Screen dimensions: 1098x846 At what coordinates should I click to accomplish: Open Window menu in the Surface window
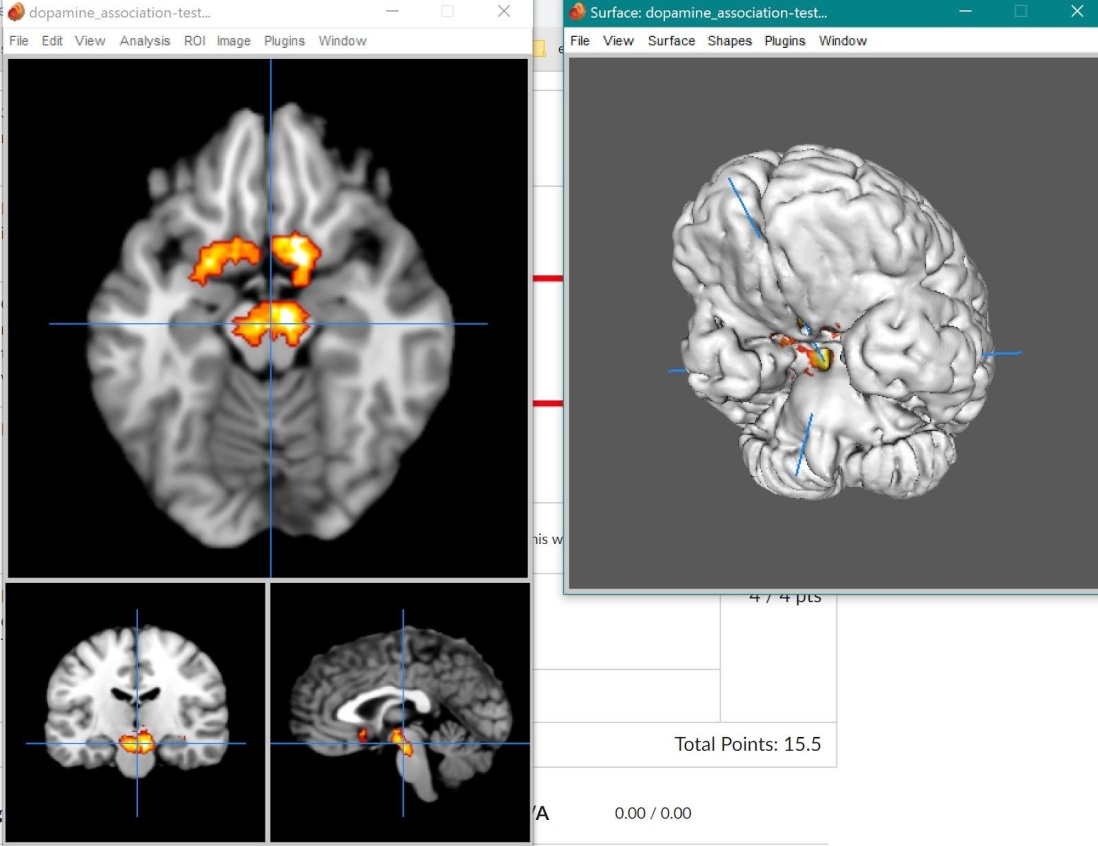tap(842, 41)
